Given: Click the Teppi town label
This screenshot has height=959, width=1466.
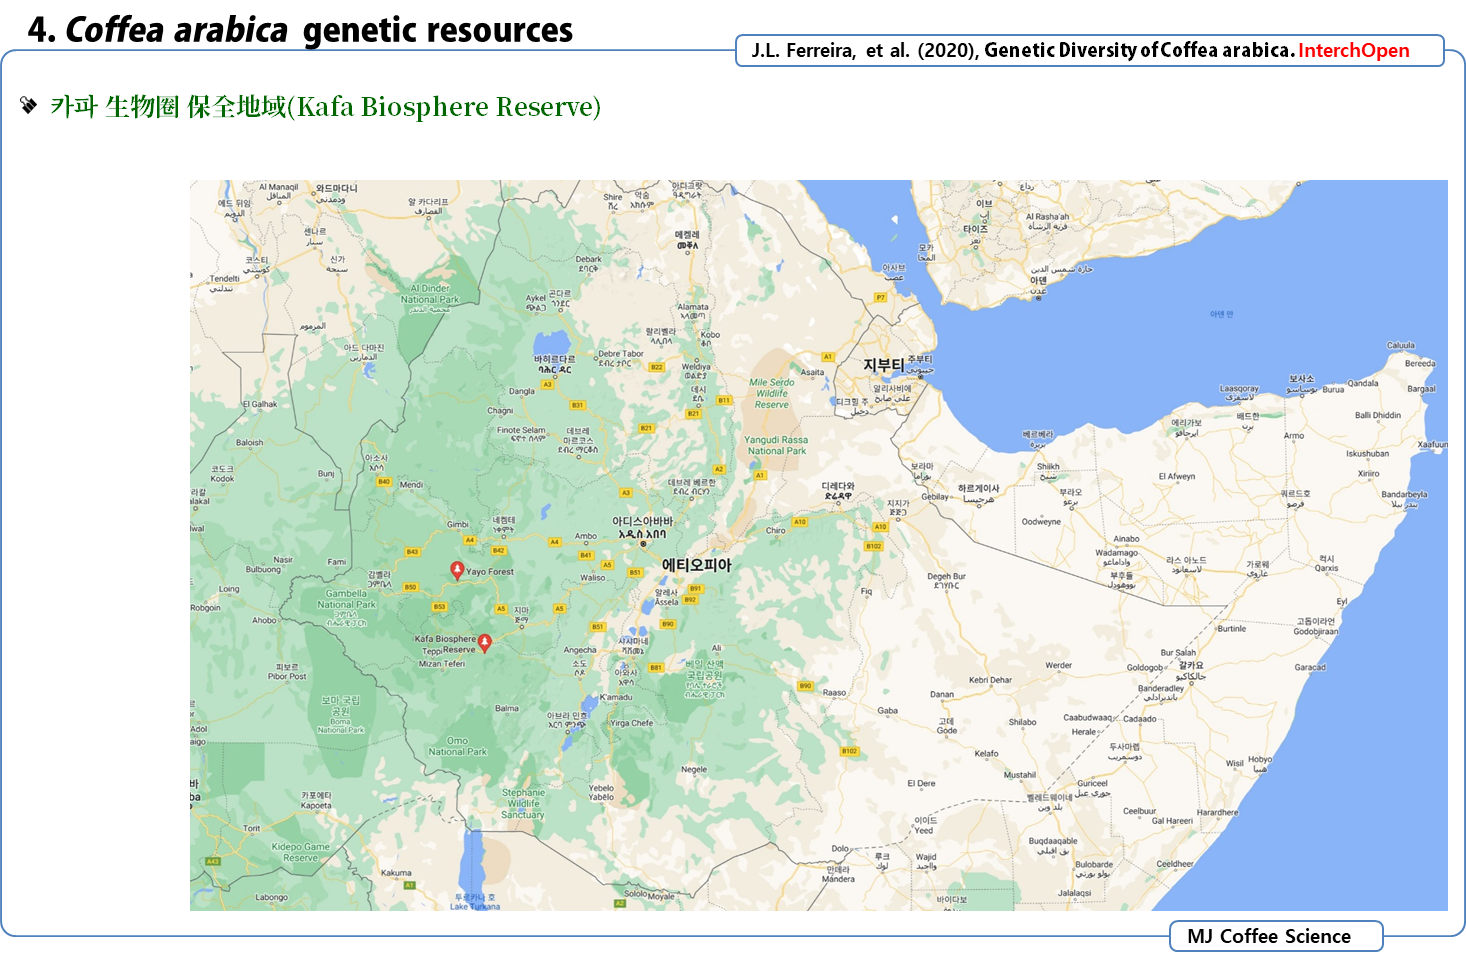Looking at the screenshot, I should 432,651.
